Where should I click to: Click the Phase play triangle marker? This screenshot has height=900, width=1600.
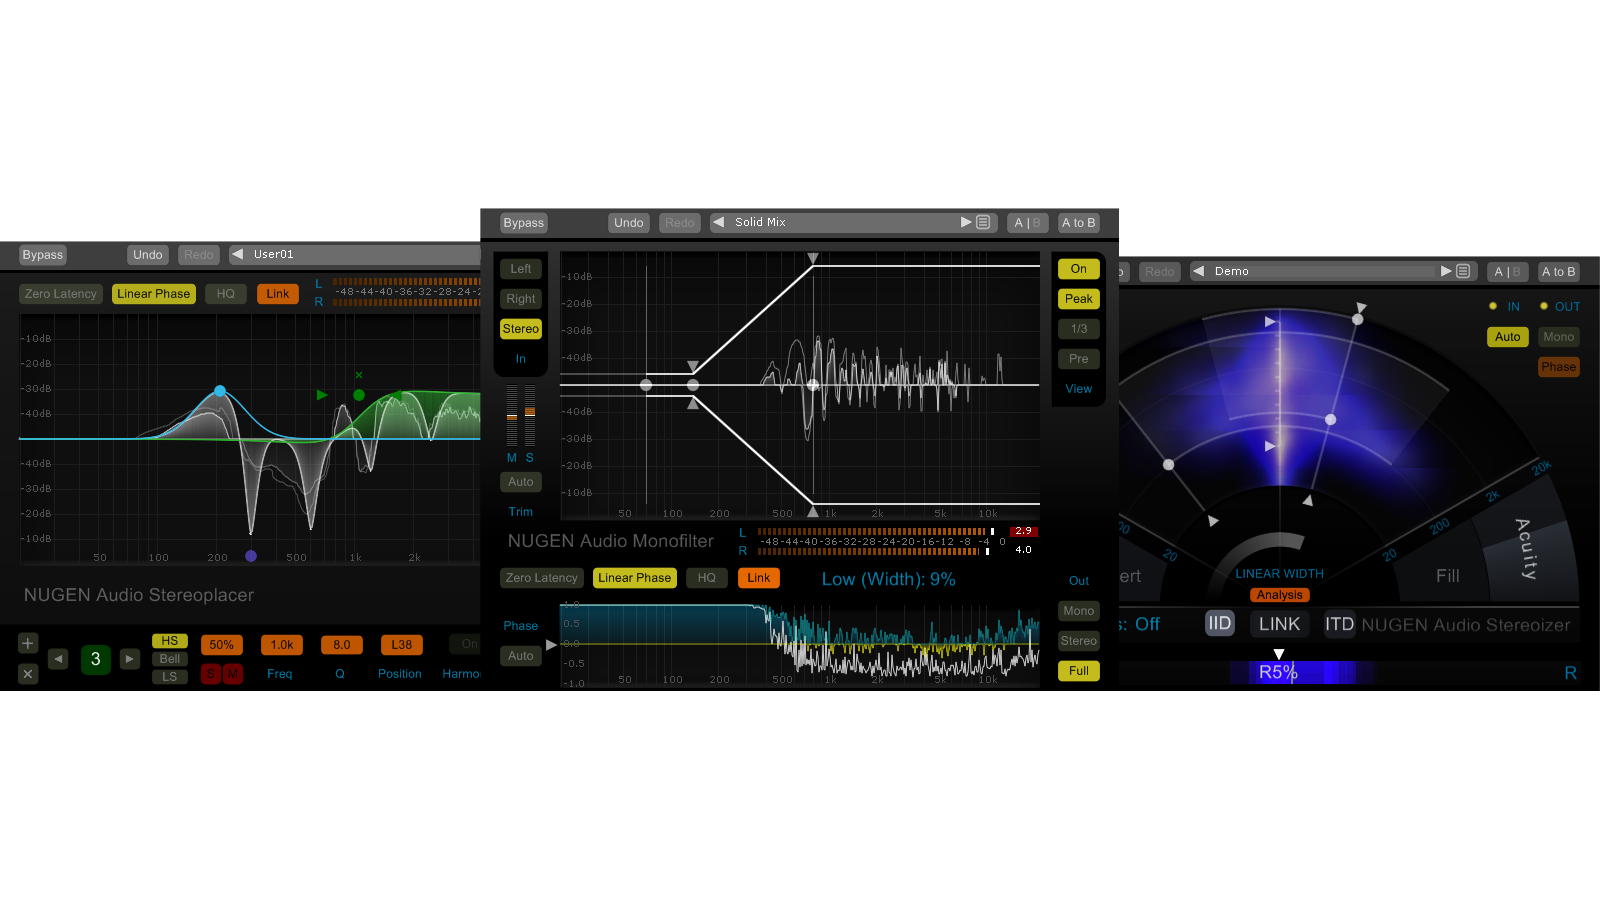pyautogui.click(x=551, y=645)
